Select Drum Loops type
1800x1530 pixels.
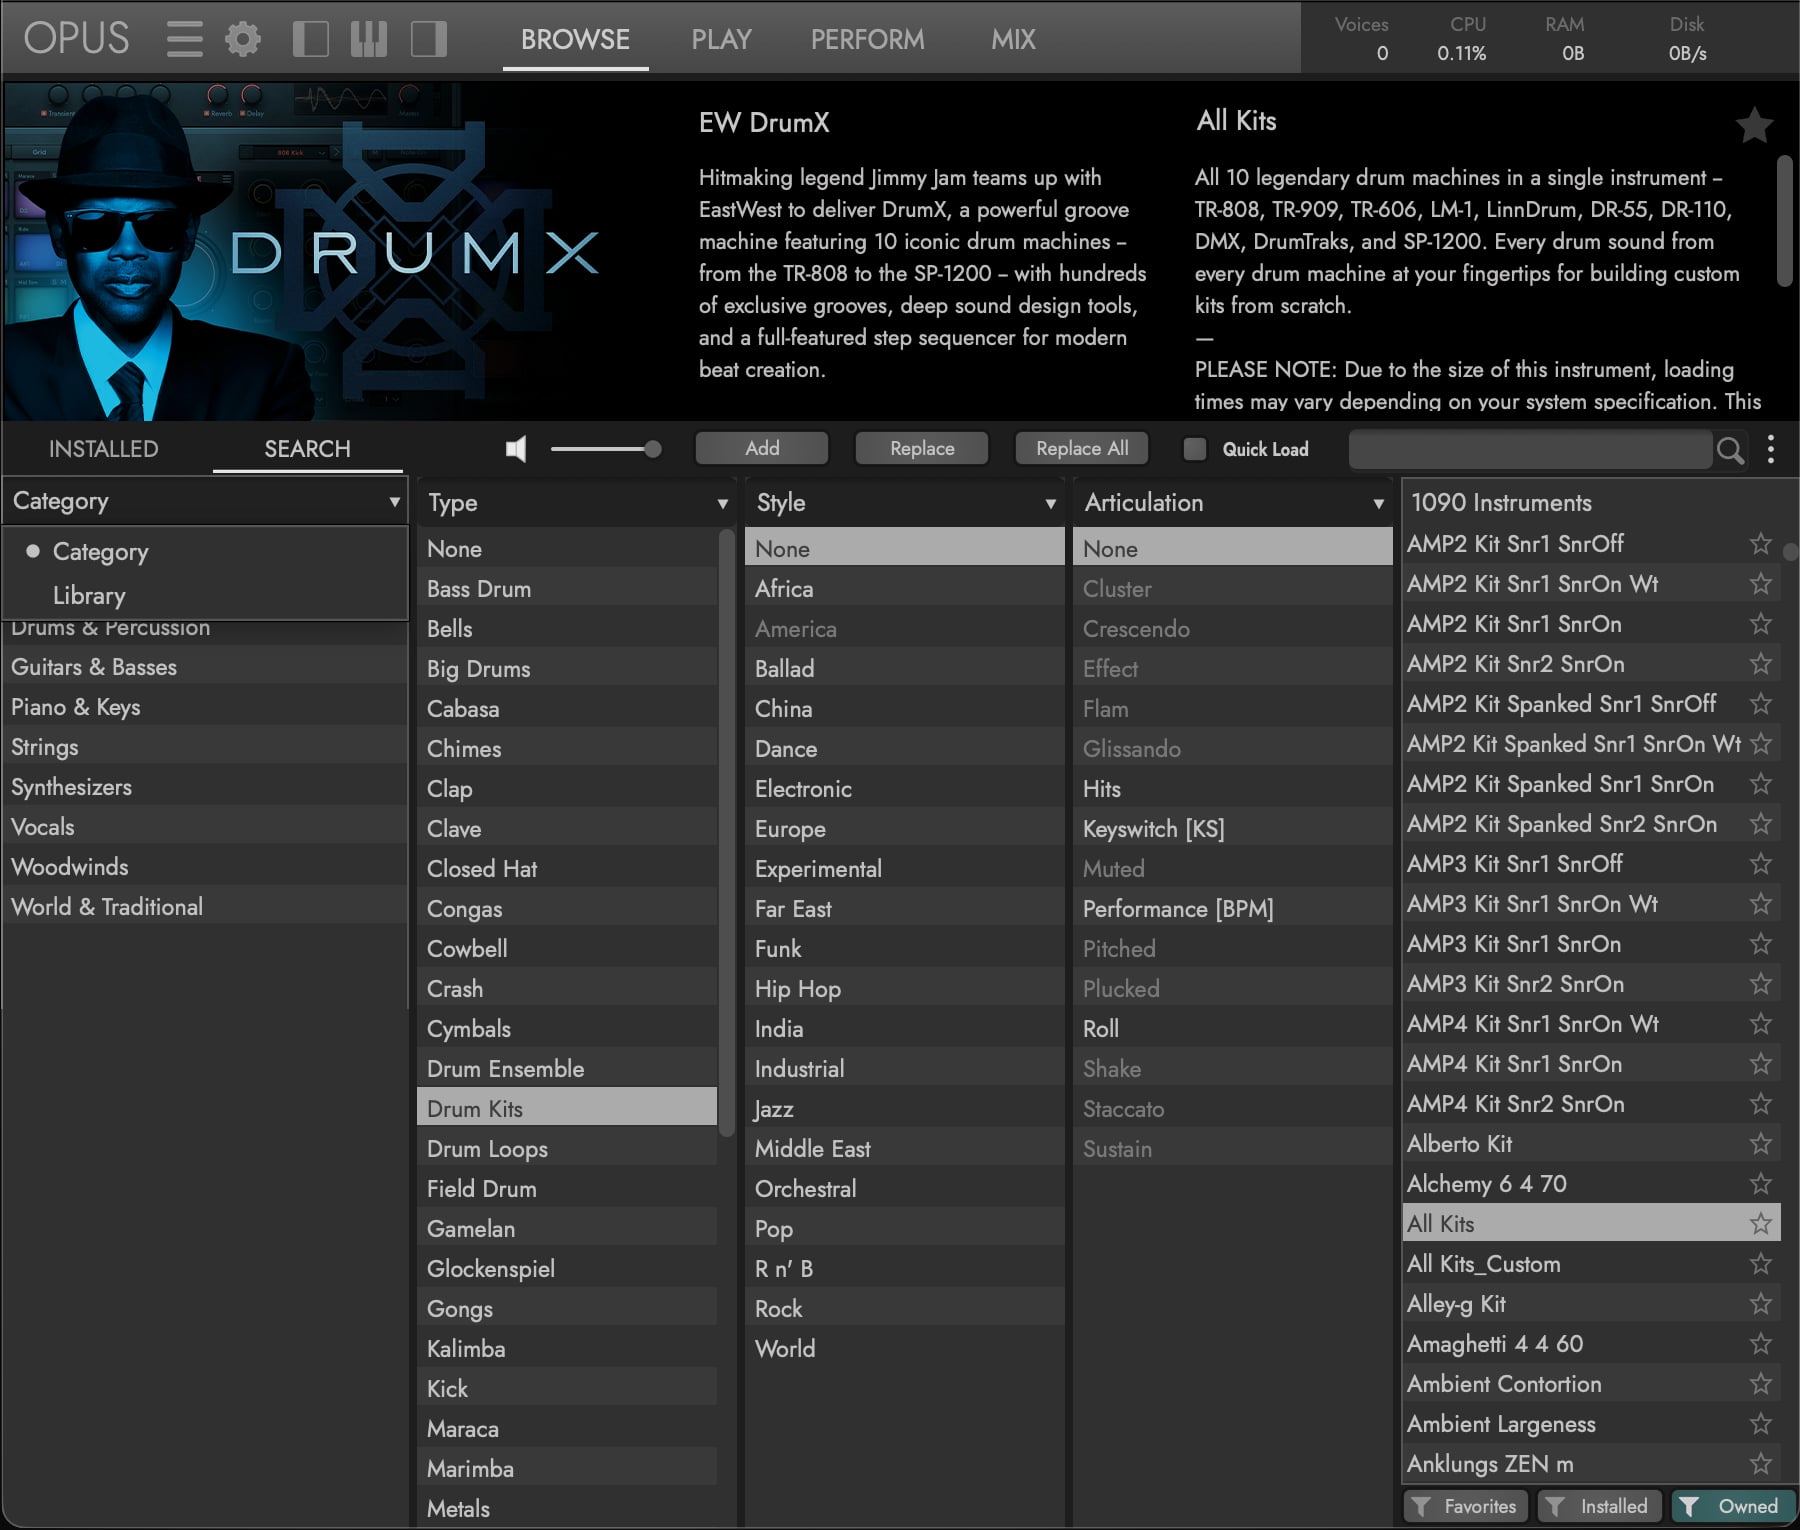click(567, 1149)
